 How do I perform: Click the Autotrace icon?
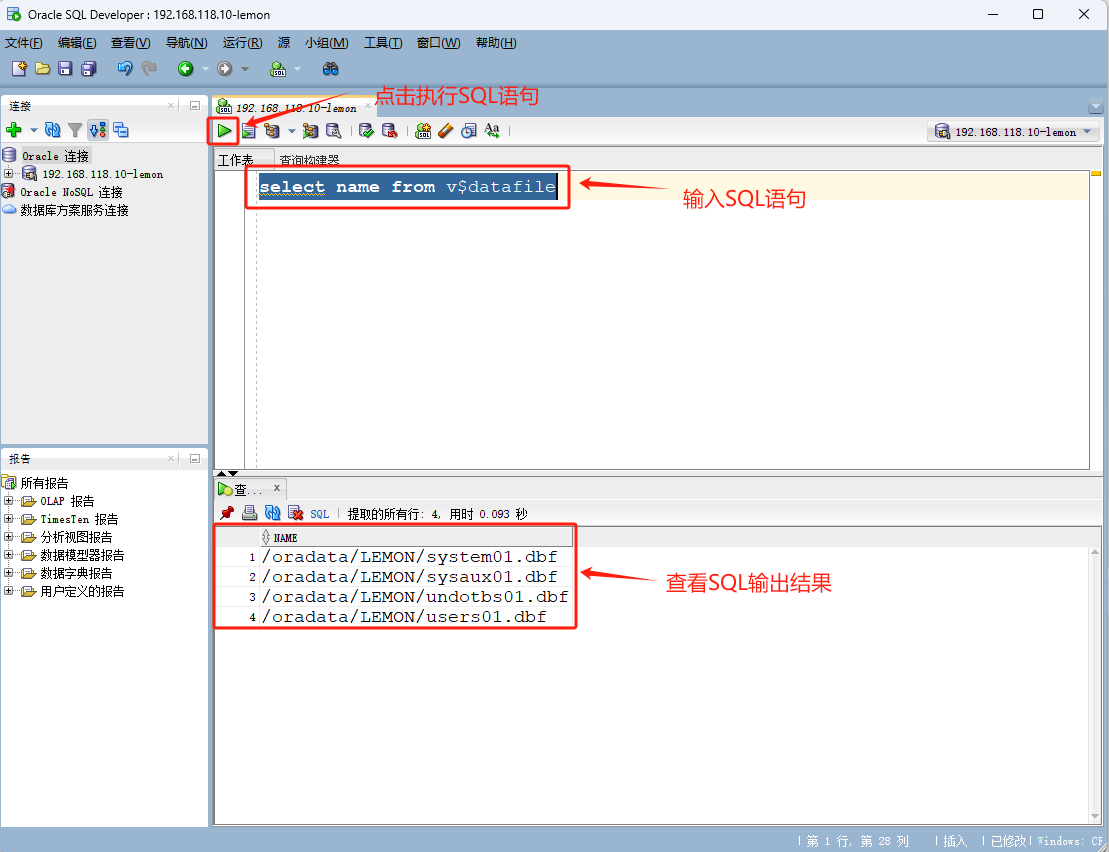point(310,130)
